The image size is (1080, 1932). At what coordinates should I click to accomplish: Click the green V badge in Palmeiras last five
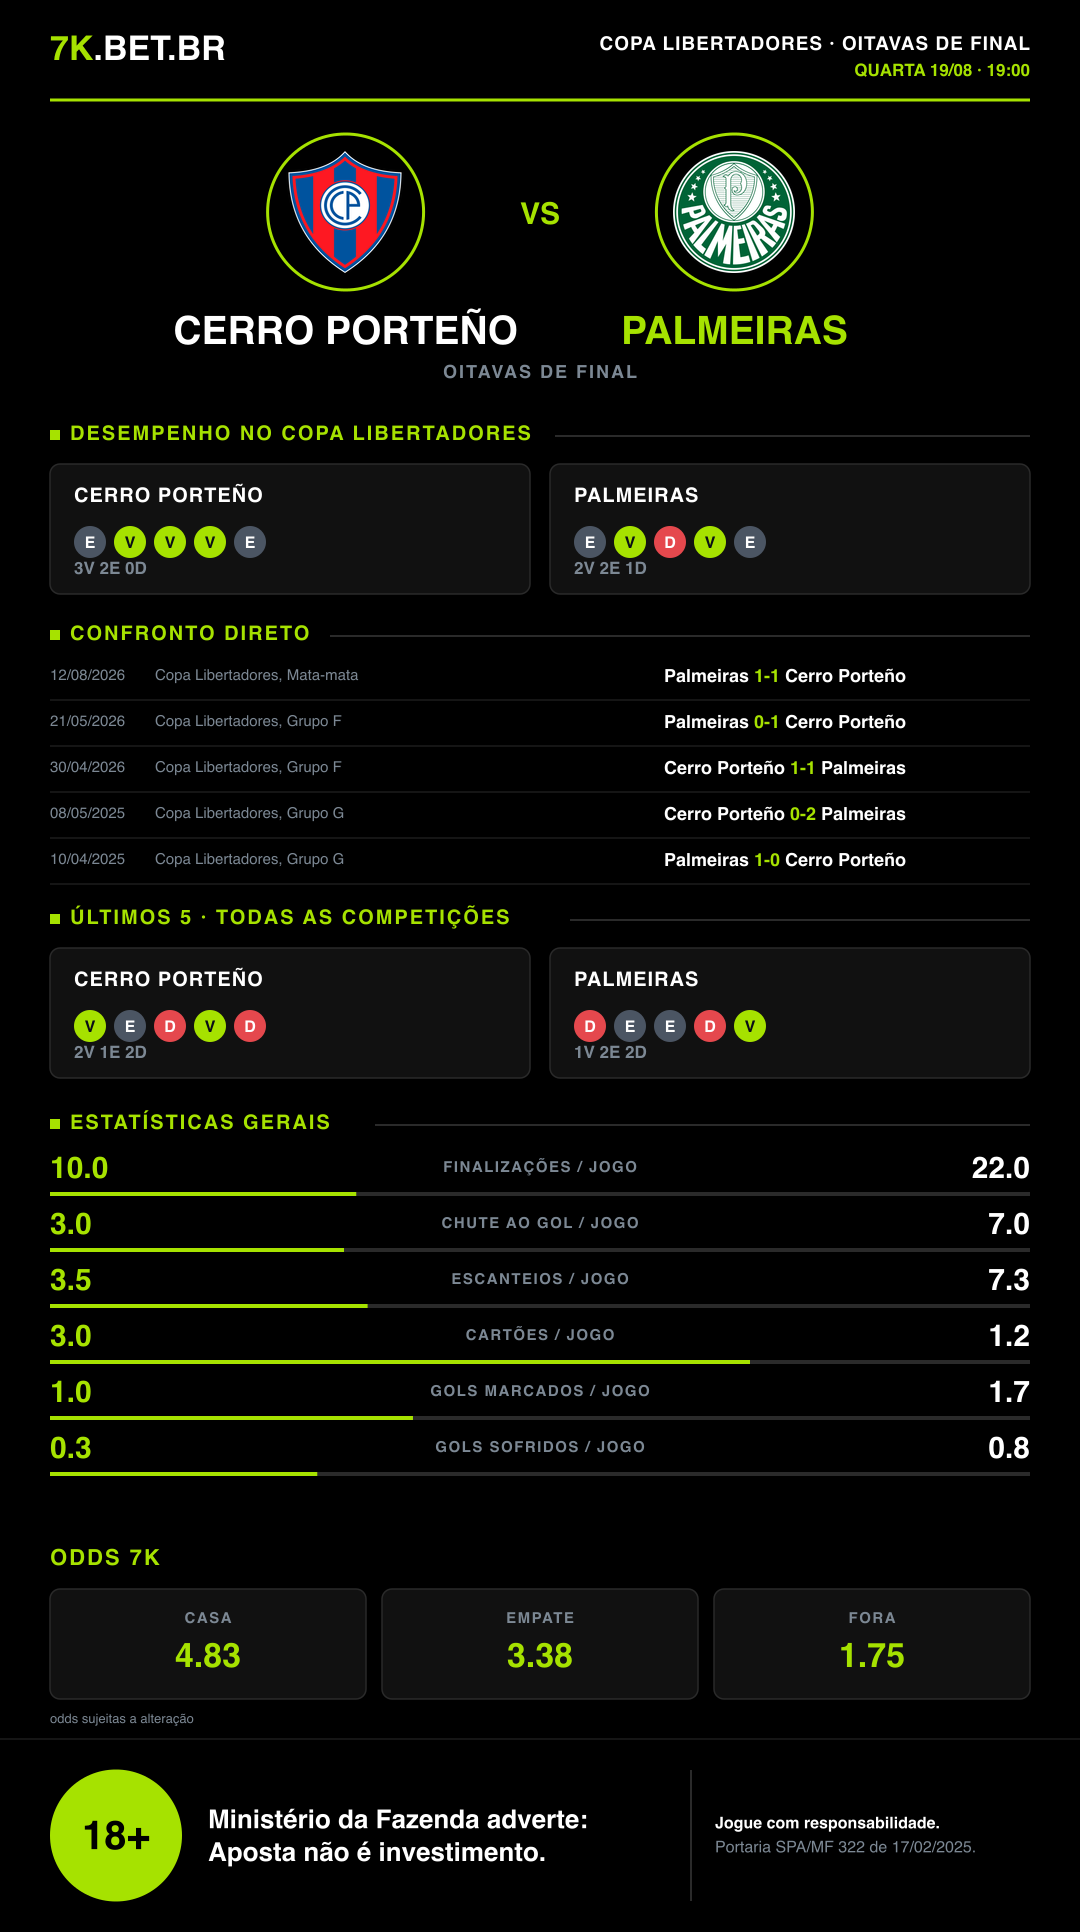coord(750,1026)
